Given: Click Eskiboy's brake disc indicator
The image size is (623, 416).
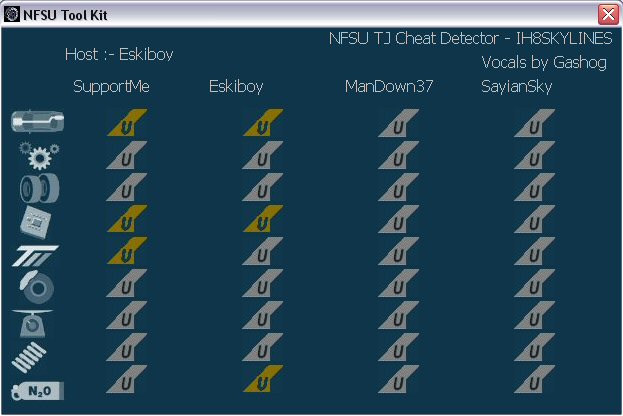Looking at the screenshot, I should 263,283.
